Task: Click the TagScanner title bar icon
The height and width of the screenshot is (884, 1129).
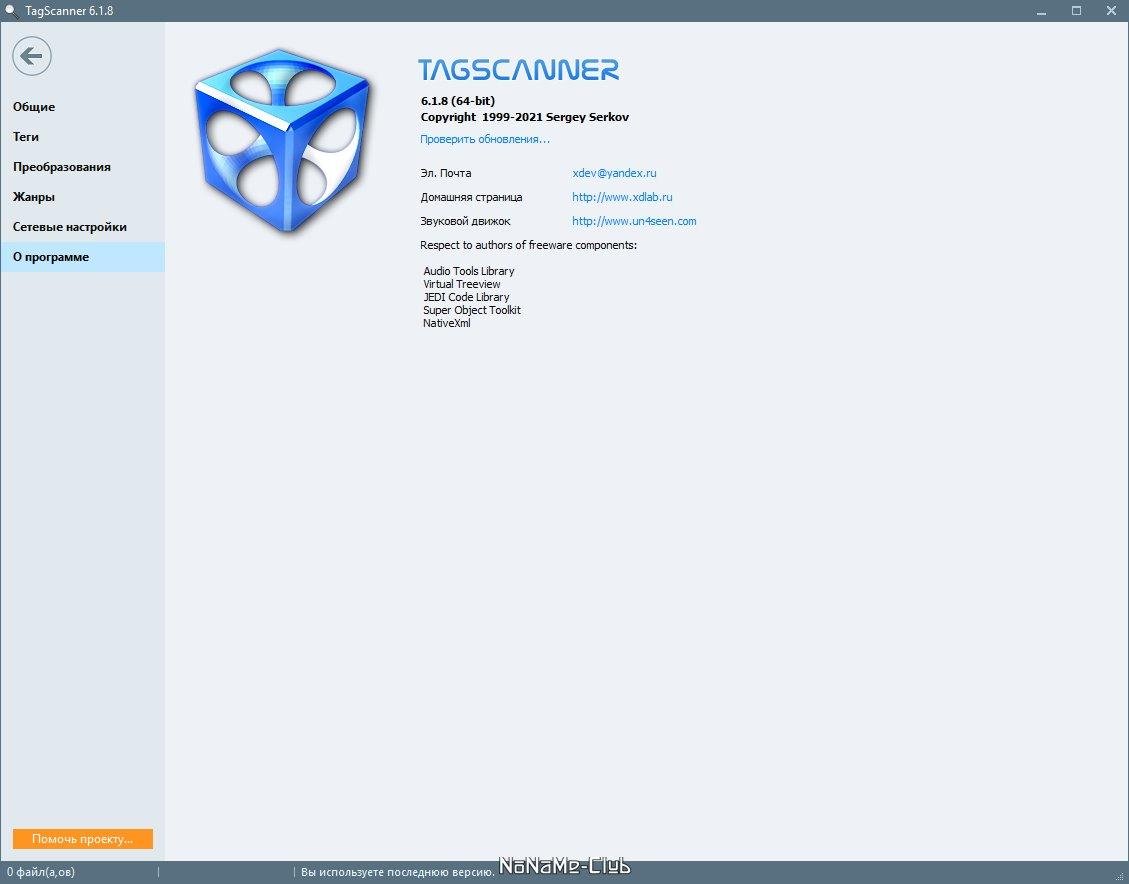Action: click(x=11, y=10)
